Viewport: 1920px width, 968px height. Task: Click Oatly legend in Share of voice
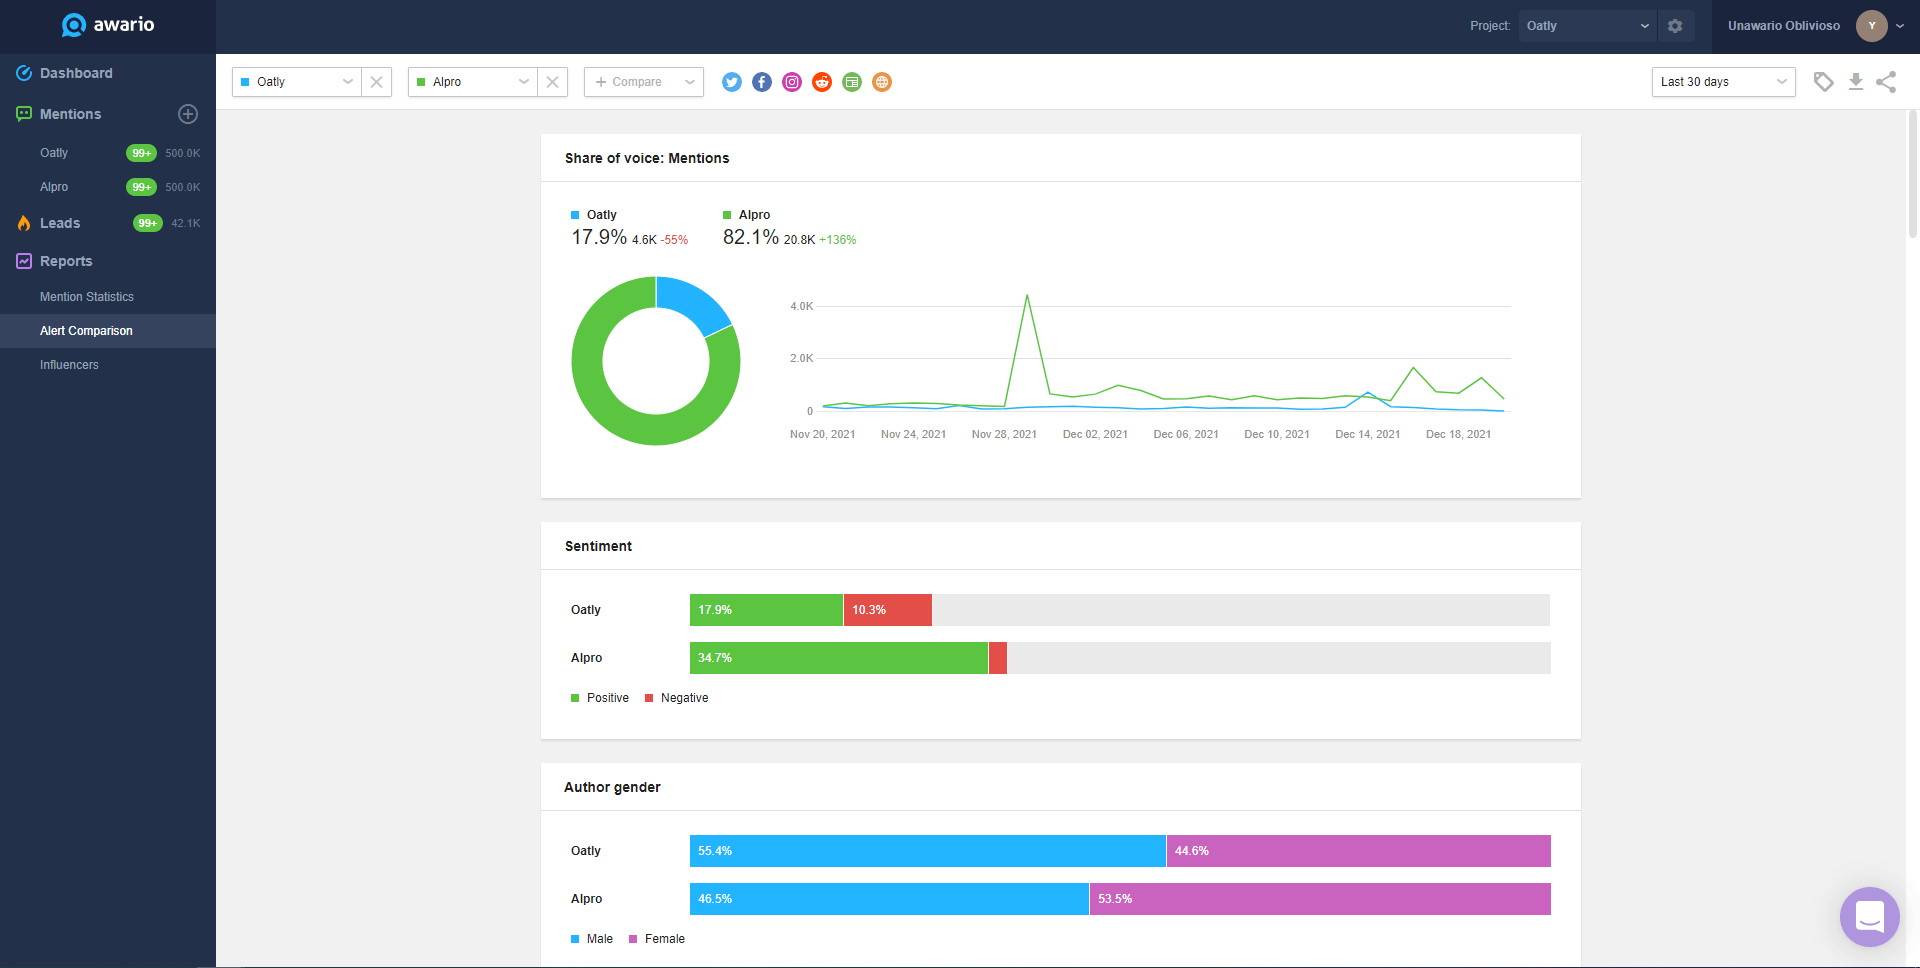coord(594,215)
